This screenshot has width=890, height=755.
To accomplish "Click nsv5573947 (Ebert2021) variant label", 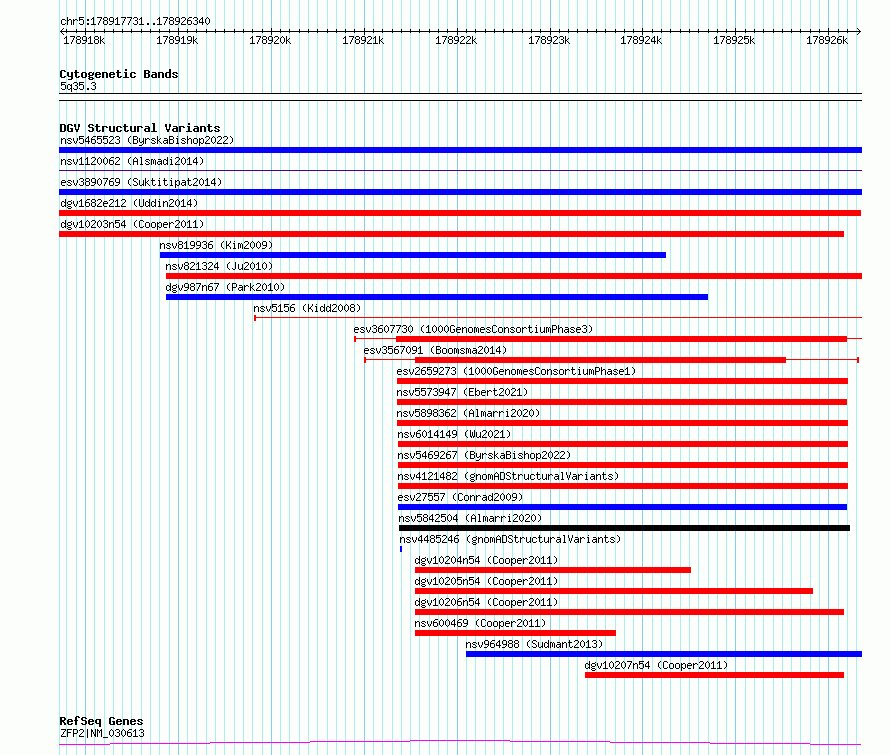I will pyautogui.click(x=463, y=392).
